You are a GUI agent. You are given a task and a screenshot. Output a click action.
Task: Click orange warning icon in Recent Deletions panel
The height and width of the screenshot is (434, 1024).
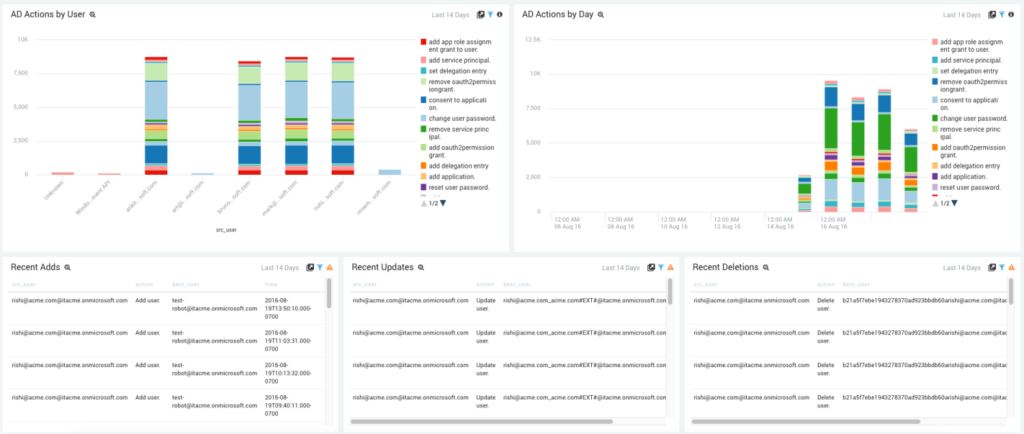tap(1012, 268)
